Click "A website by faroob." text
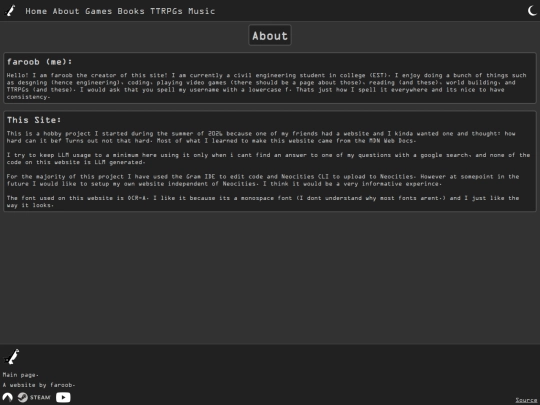 [39, 385]
